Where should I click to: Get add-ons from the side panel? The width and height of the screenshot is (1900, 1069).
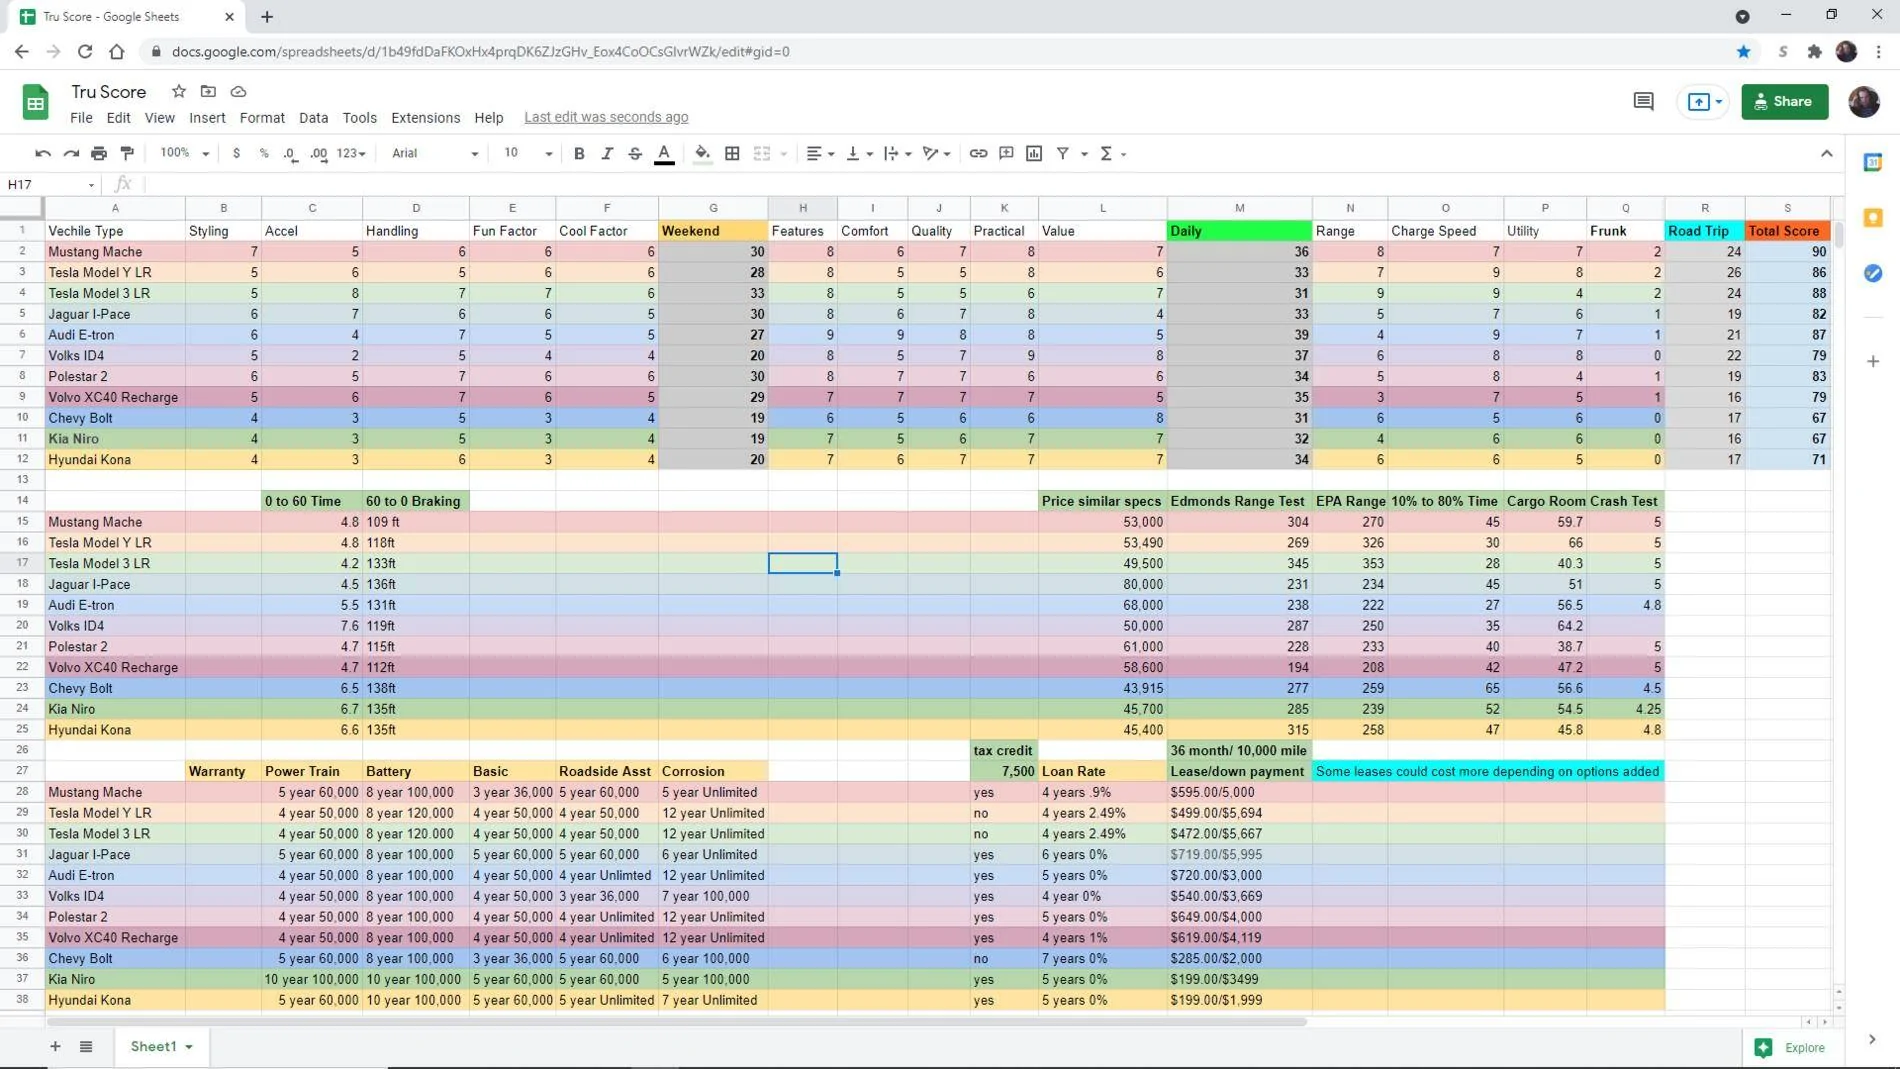[1873, 361]
